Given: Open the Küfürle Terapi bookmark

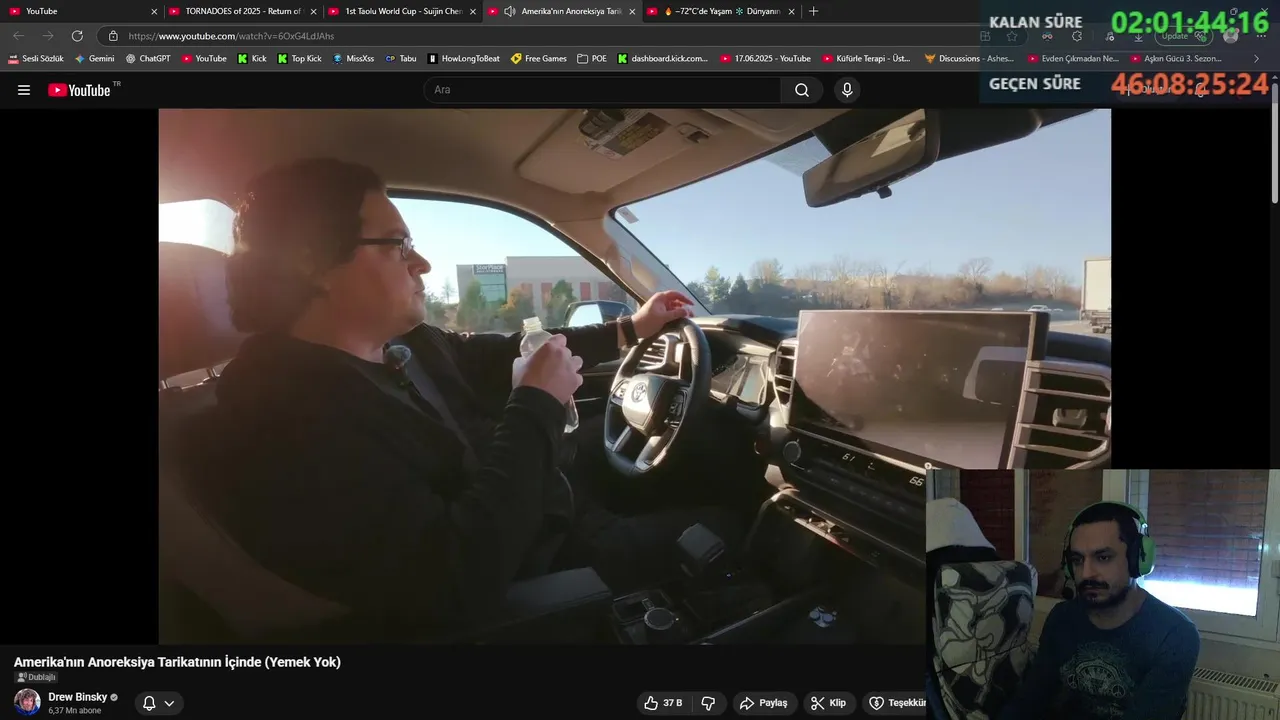Looking at the screenshot, I should 867,58.
